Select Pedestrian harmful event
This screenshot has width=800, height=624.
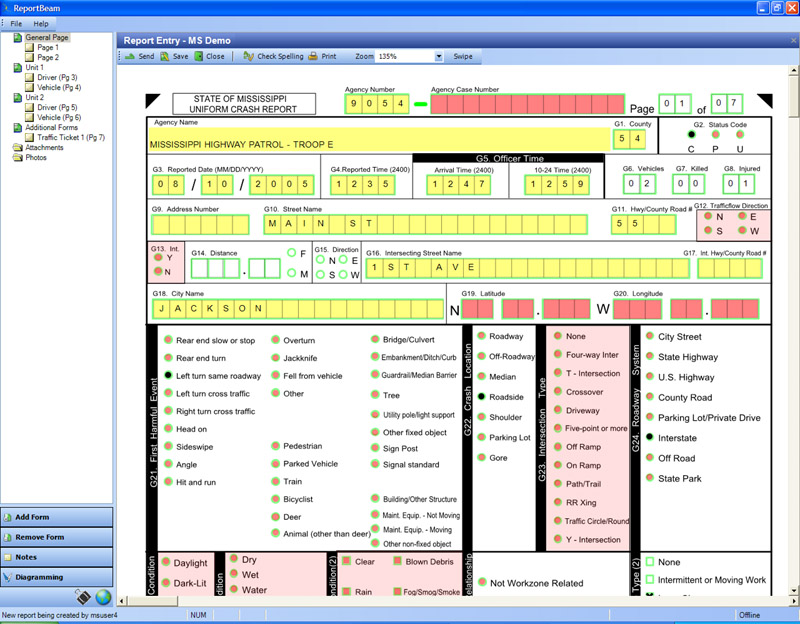click(x=275, y=445)
